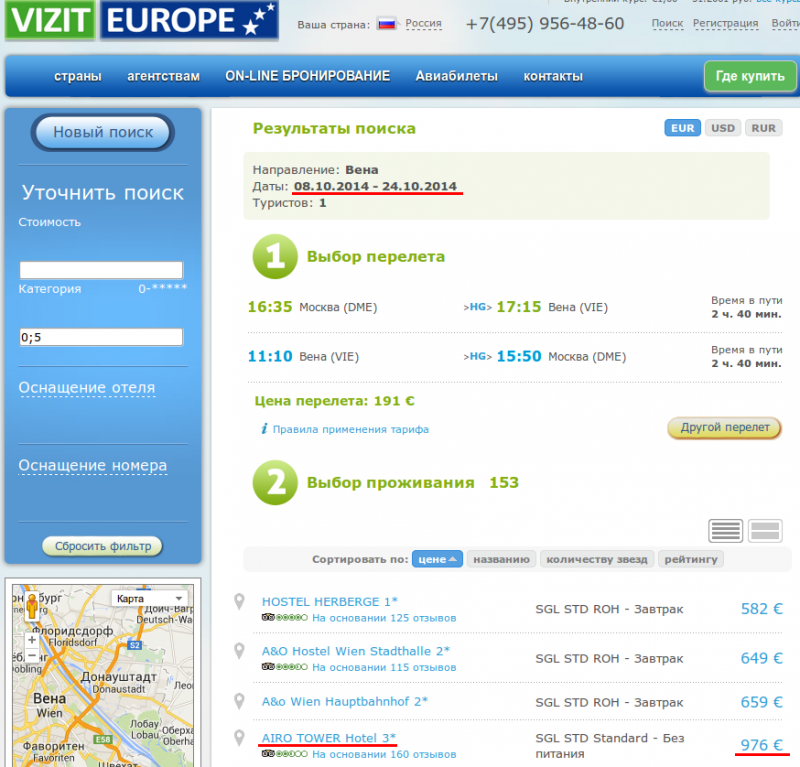Open Правила применения тарифа link
The height and width of the screenshot is (767, 800).
click(351, 429)
